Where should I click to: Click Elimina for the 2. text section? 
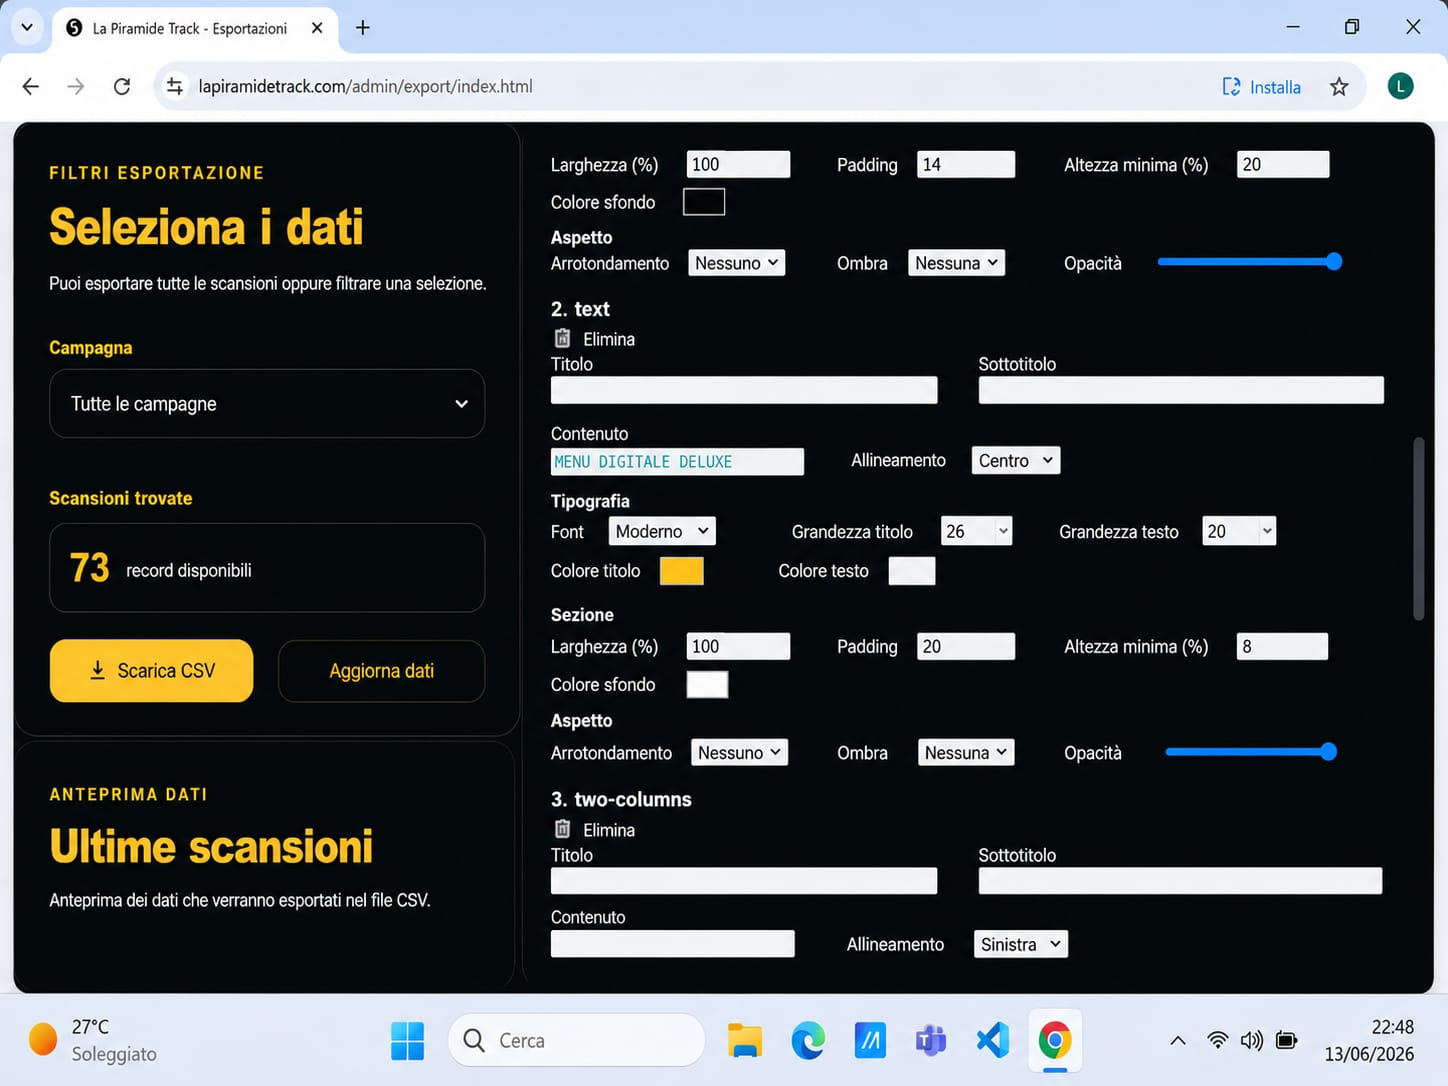coord(609,339)
